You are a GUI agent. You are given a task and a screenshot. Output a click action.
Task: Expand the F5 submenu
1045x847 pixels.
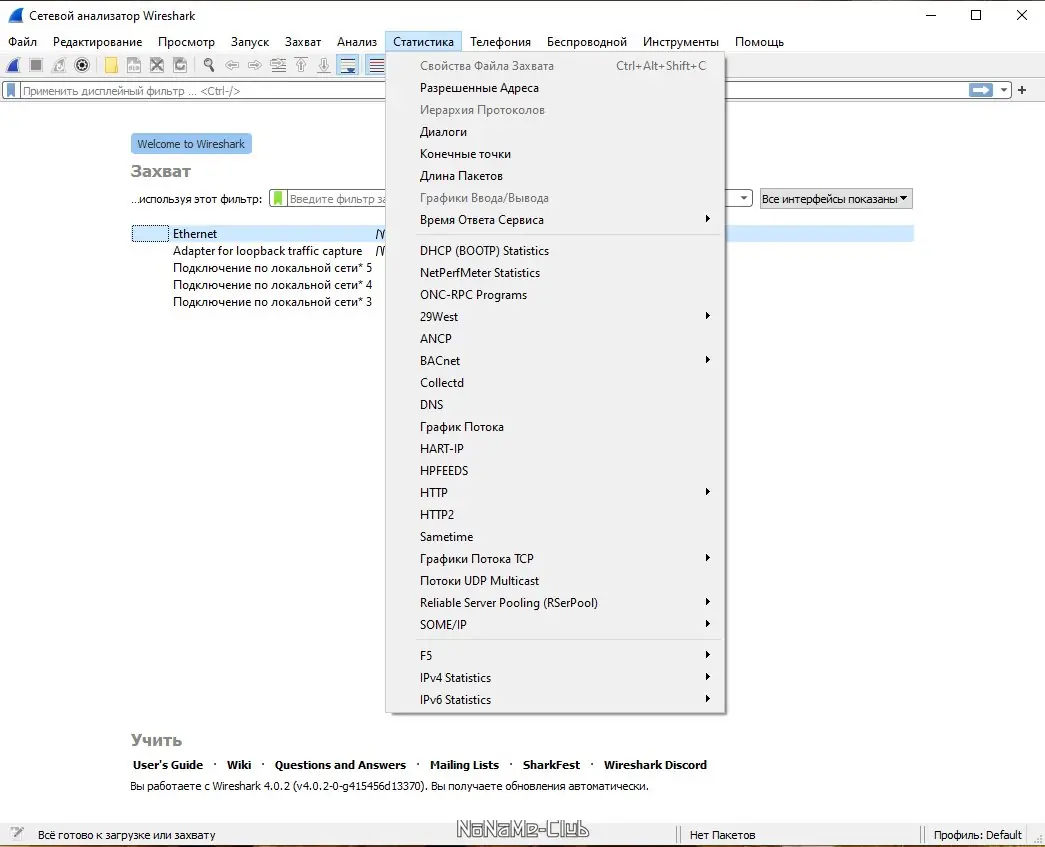pyautogui.click(x=555, y=656)
